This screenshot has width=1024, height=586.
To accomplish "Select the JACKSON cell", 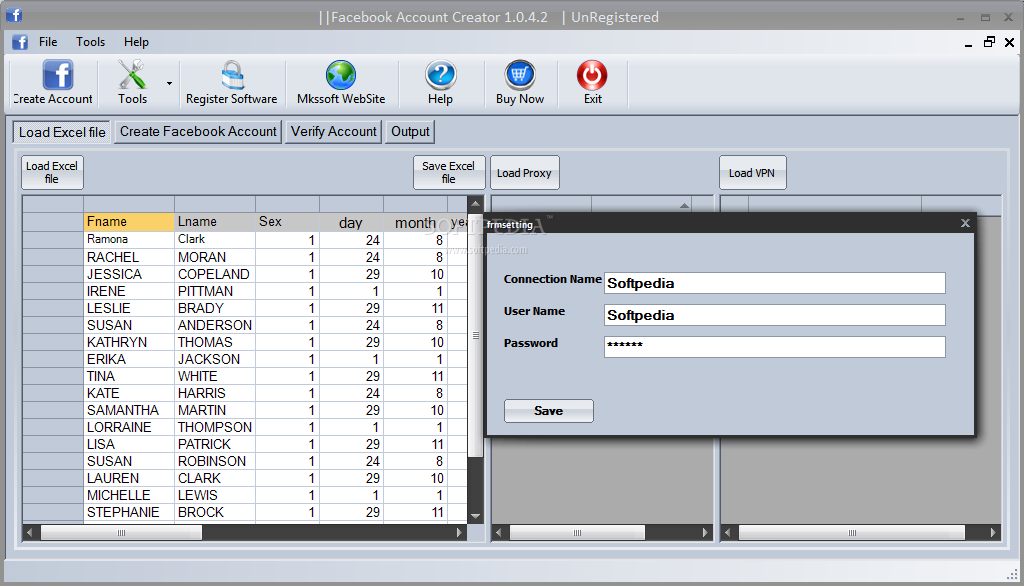I will (x=215, y=359).
